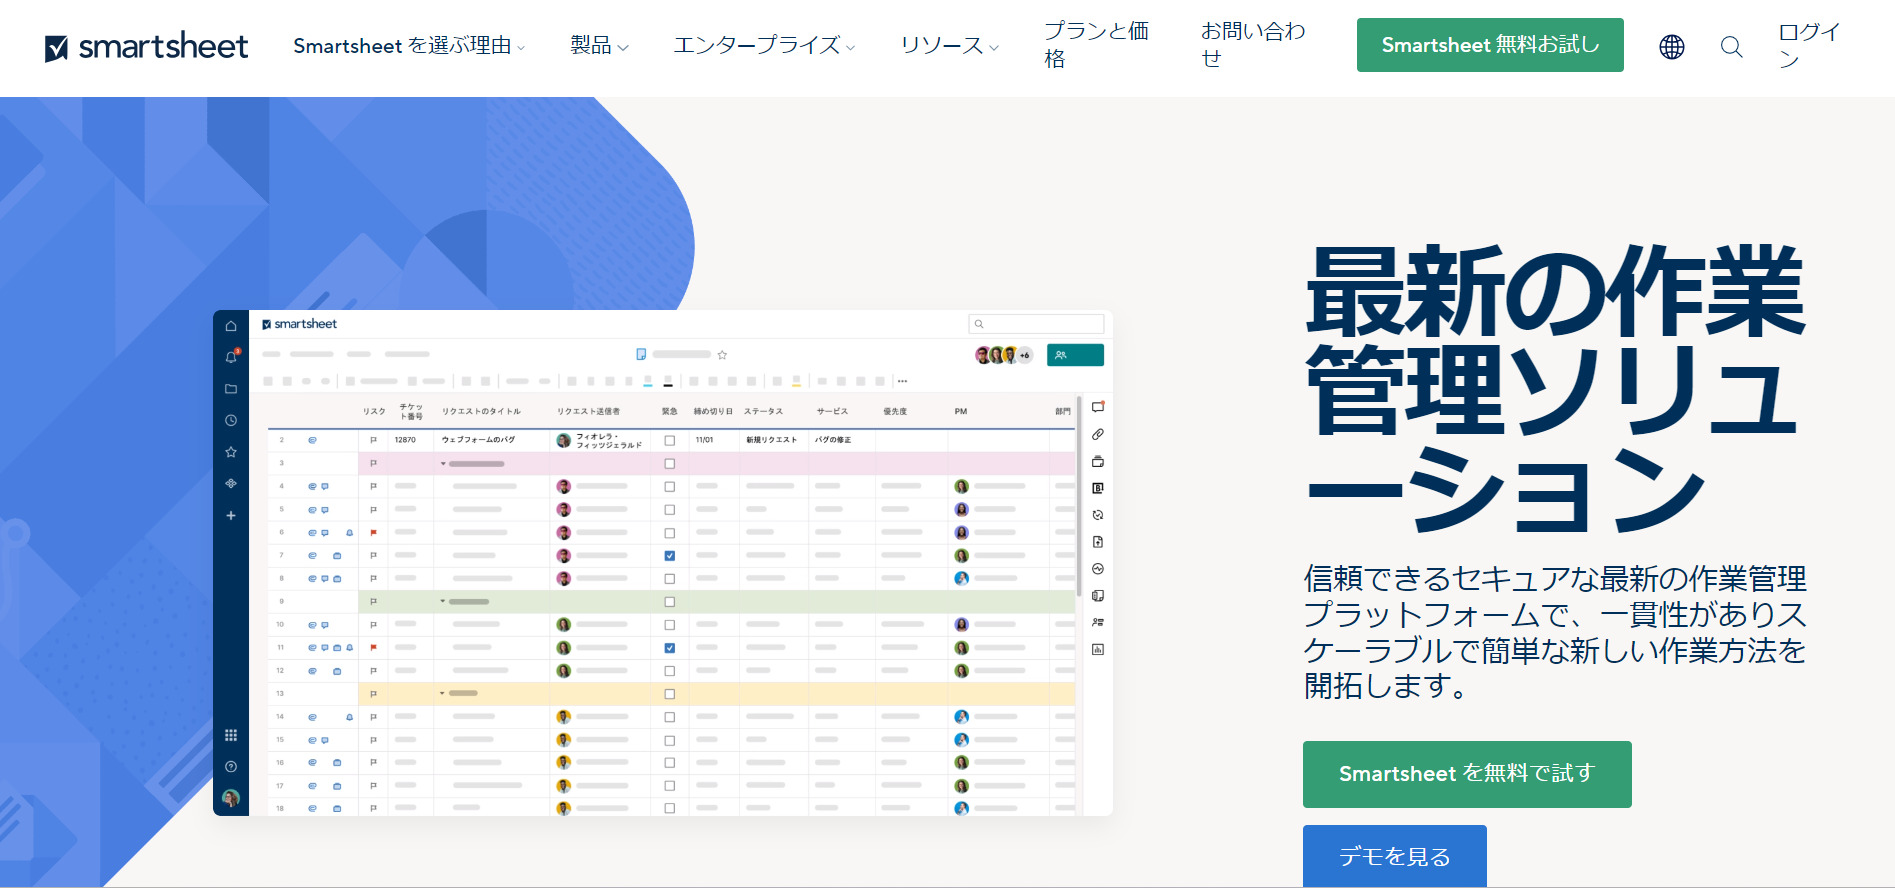
Task: Click the 12870 ticket number cell
Action: [x=411, y=440]
